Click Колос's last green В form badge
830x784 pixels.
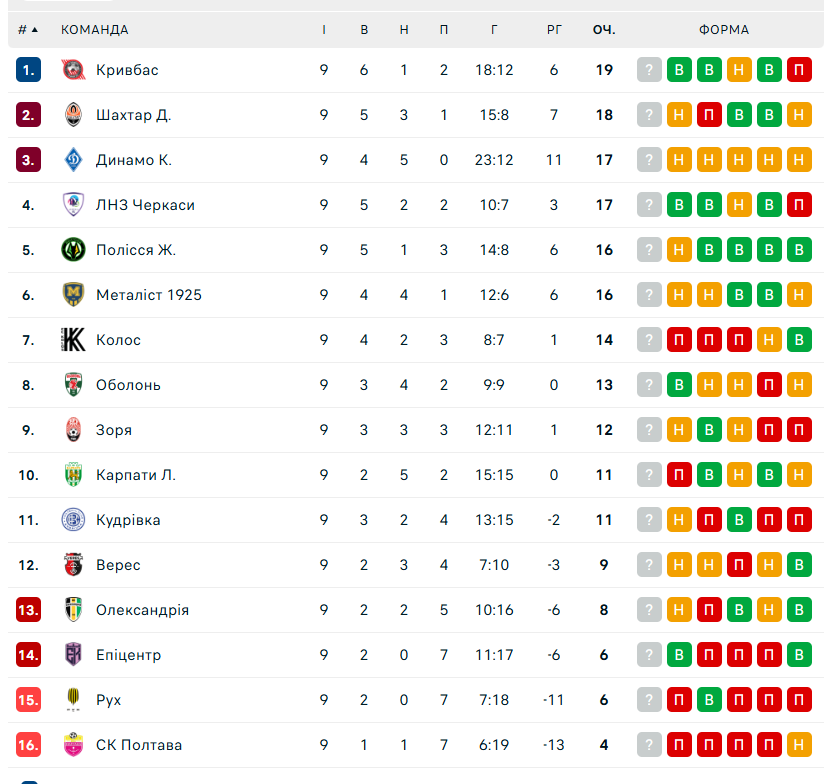[799, 340]
